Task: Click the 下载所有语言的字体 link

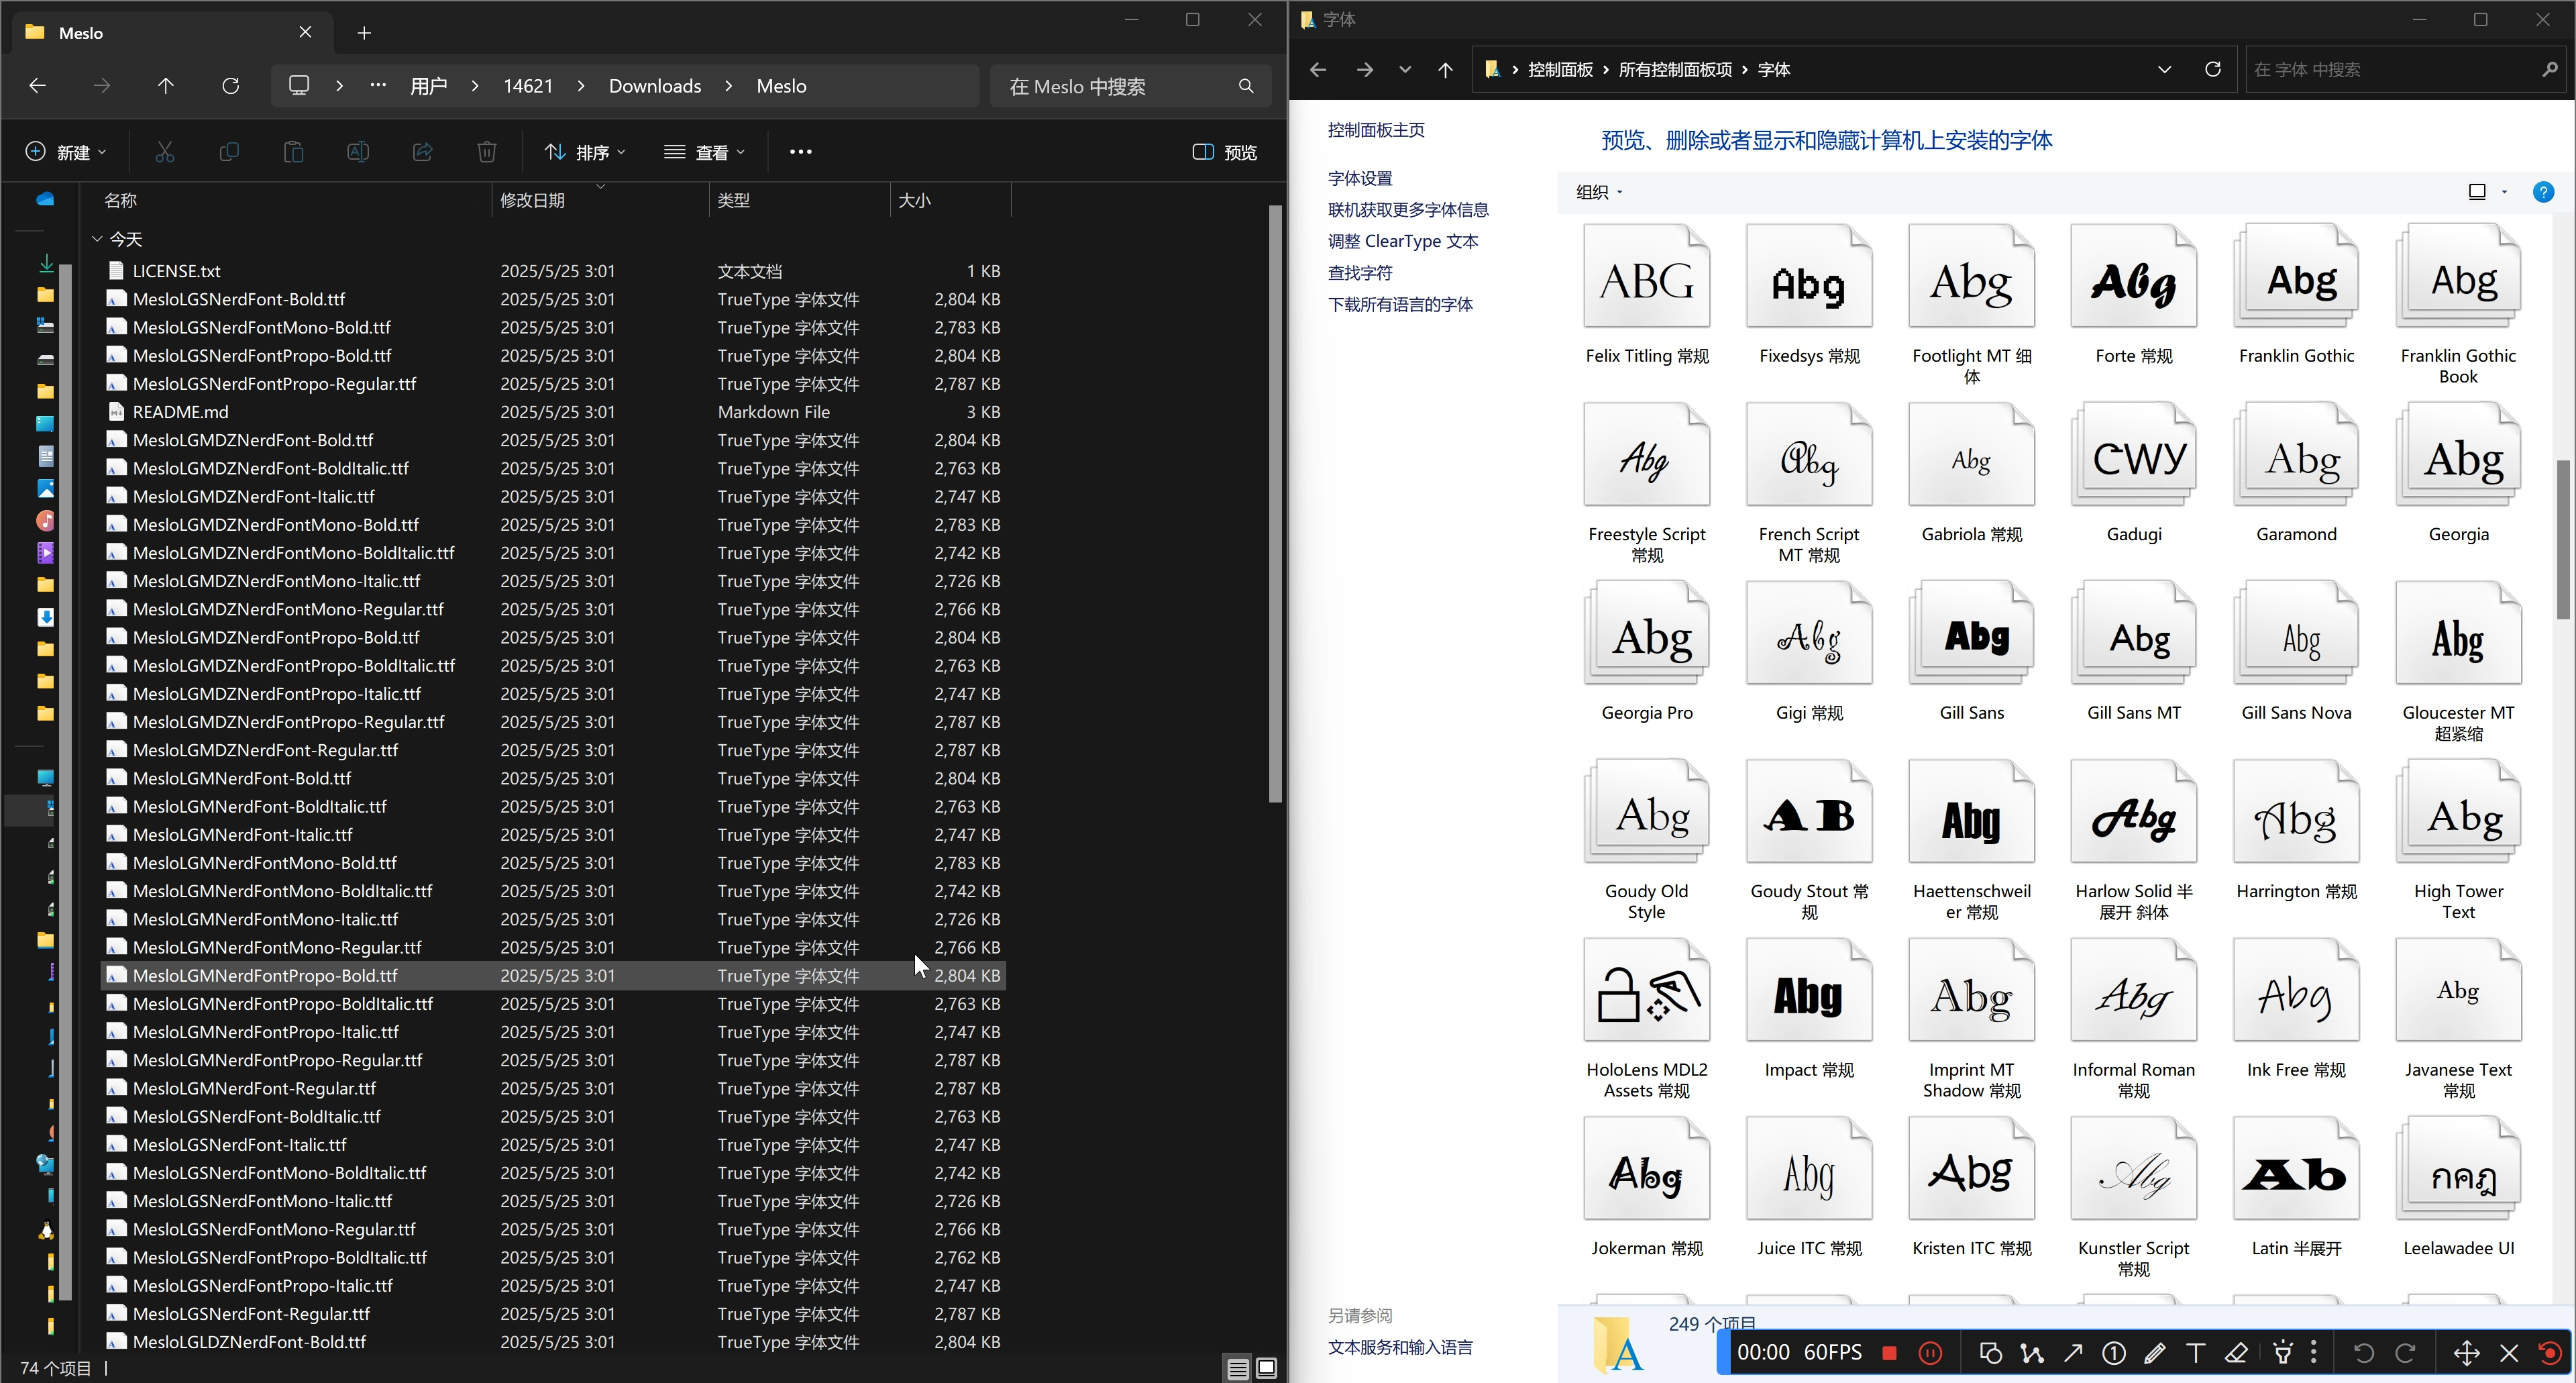Action: (1399, 304)
